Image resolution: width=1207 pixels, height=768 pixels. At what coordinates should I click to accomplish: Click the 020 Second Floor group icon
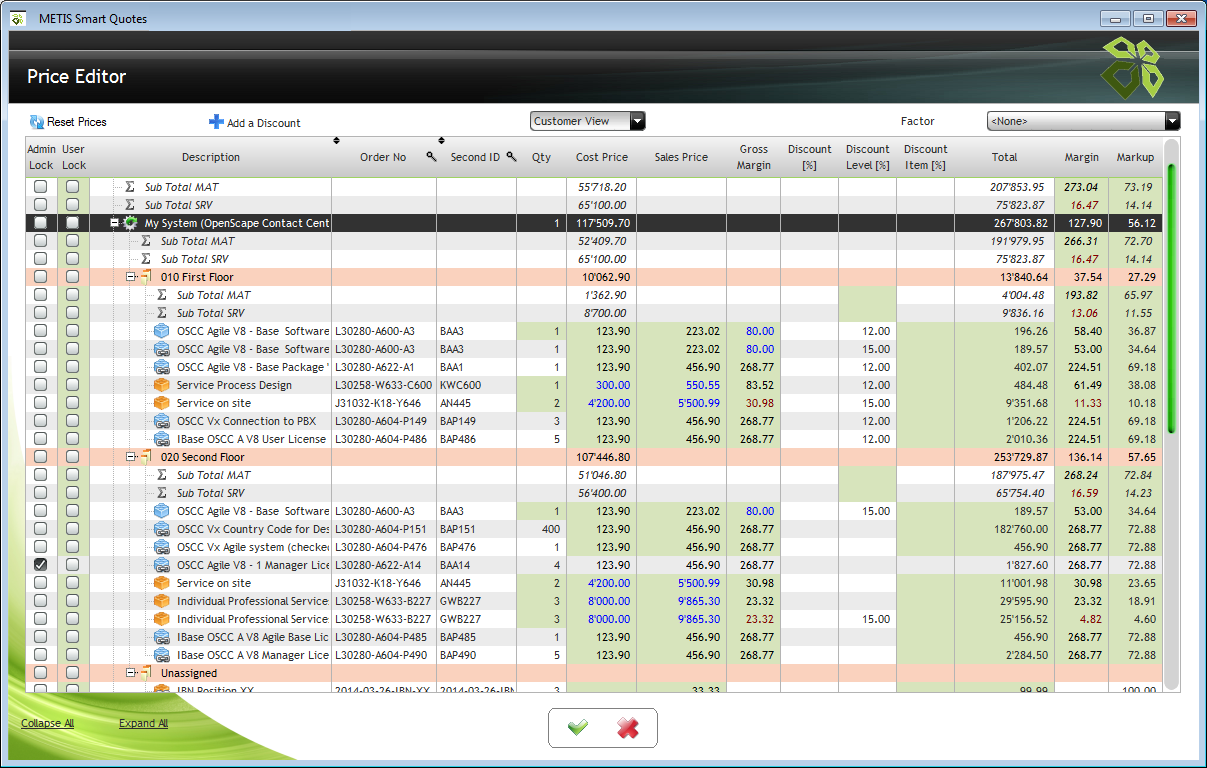tap(146, 457)
